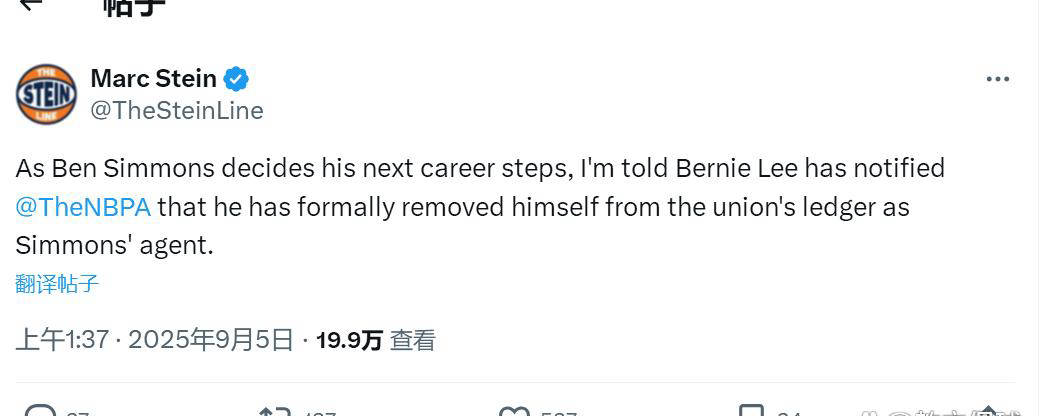Like the post with the heart icon
The image size is (1043, 416).
tap(514, 411)
